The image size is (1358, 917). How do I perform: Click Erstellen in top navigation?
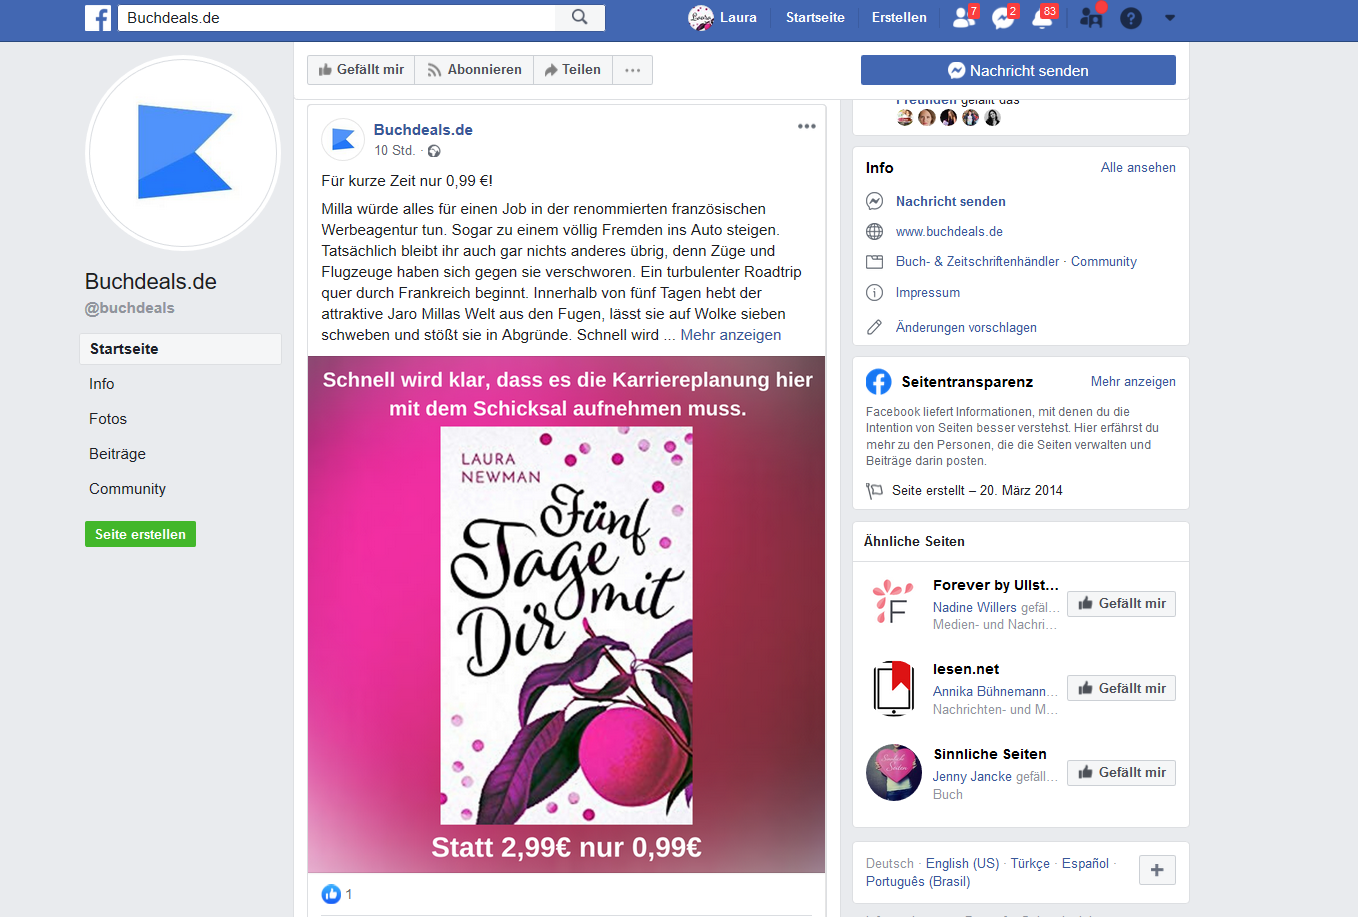pos(899,17)
